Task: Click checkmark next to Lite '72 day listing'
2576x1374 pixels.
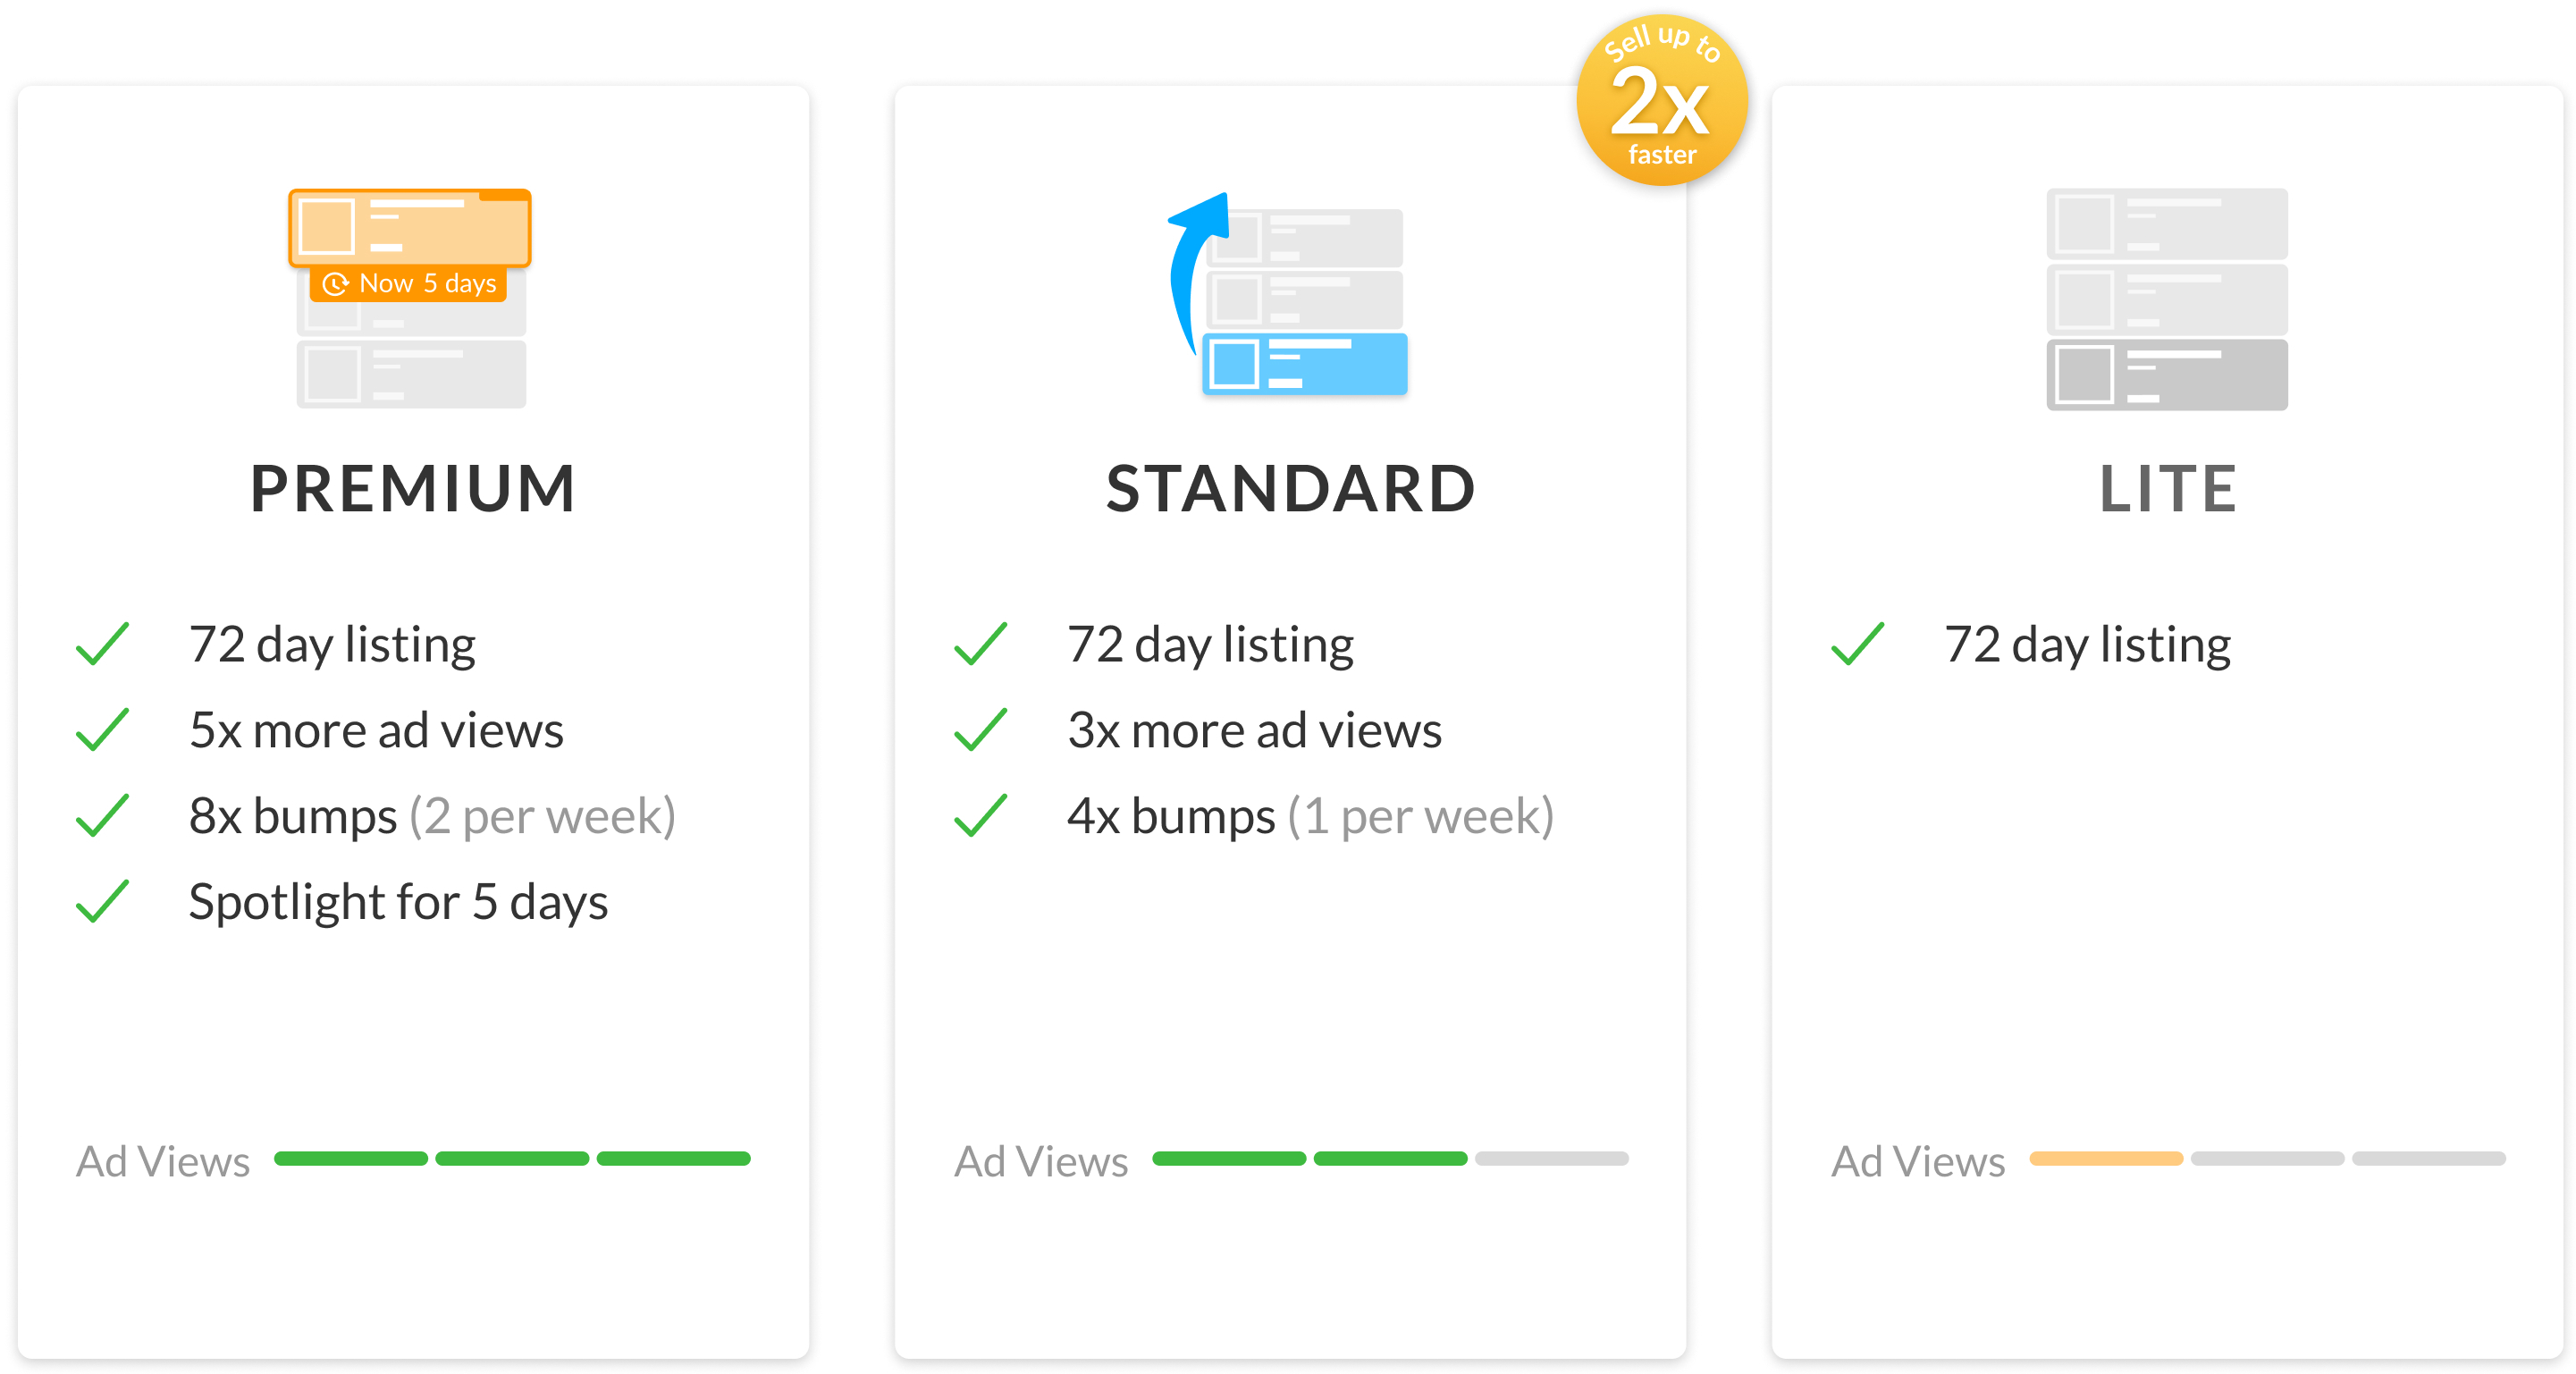Action: [1857, 643]
